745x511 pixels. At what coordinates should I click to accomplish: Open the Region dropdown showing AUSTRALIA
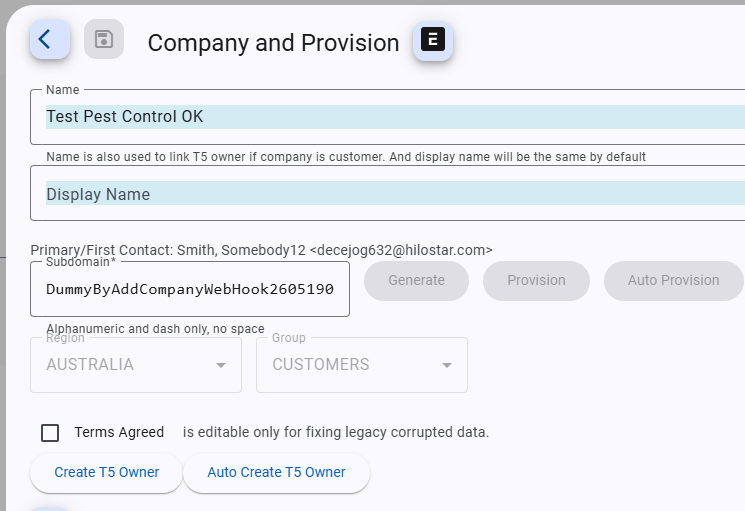136,365
